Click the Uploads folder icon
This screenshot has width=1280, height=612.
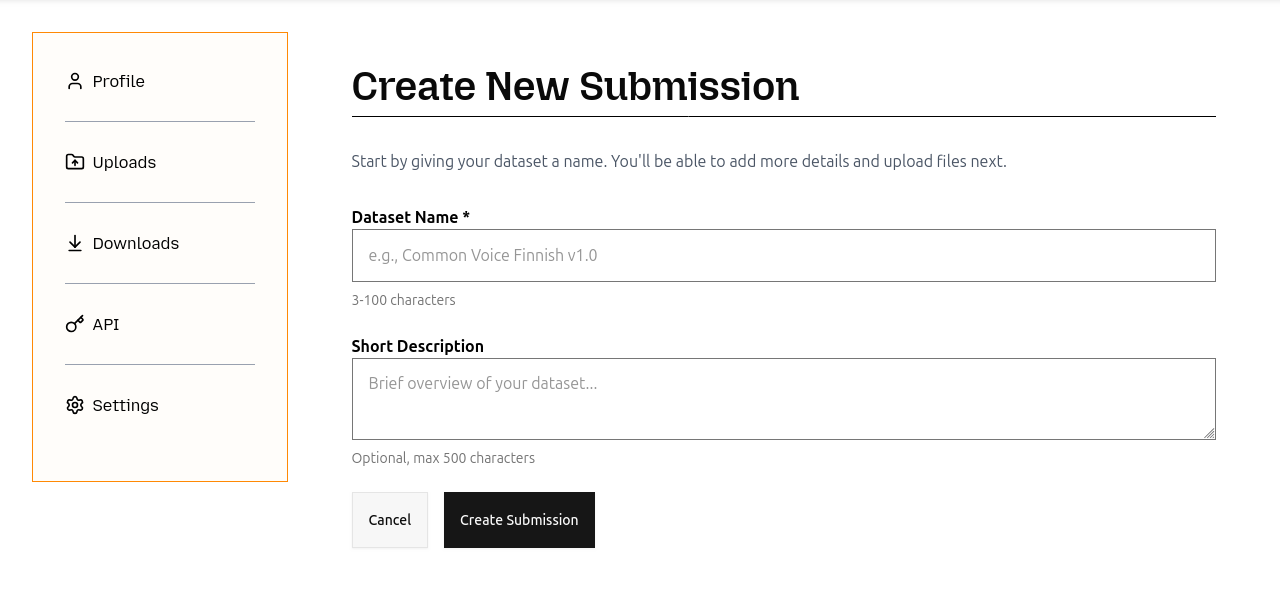point(75,162)
